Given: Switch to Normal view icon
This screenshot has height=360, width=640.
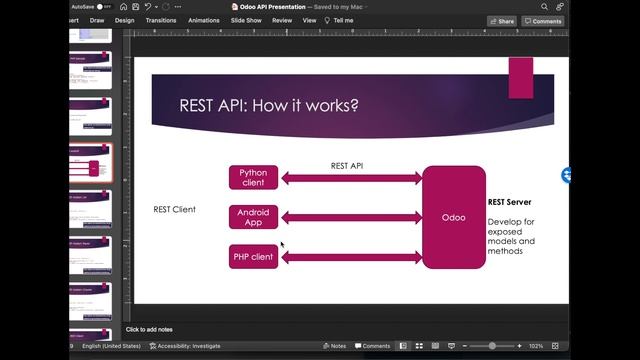Looking at the screenshot, I should point(403,346).
